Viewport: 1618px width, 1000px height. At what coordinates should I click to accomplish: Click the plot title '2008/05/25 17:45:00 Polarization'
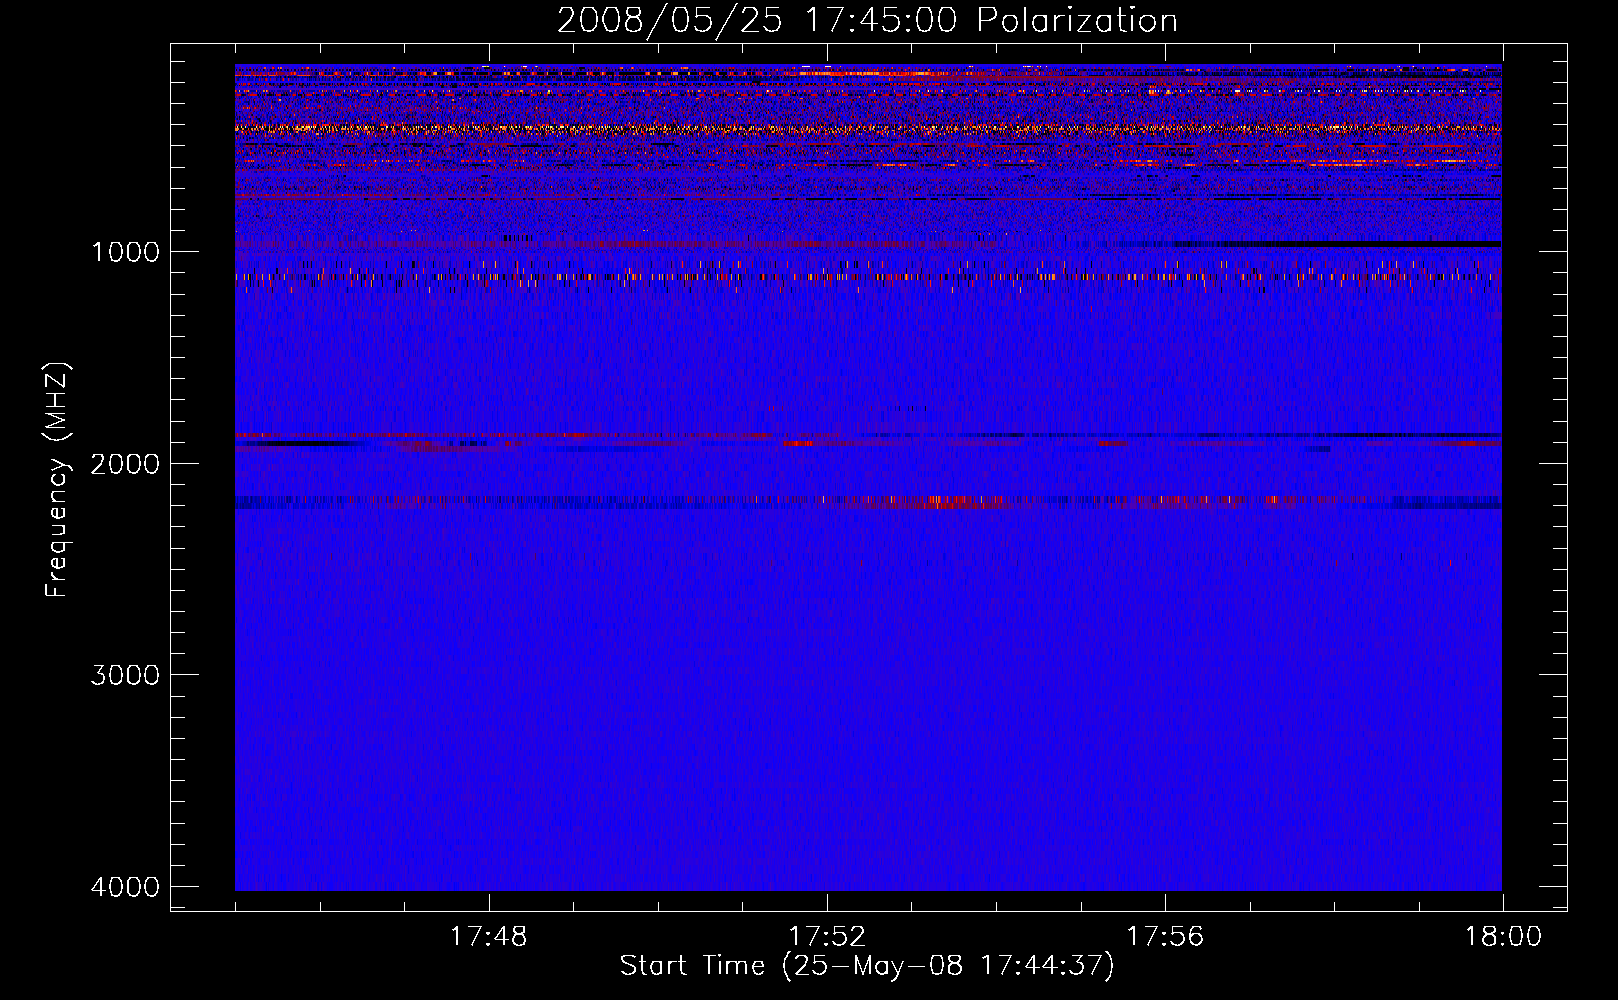tap(867, 21)
